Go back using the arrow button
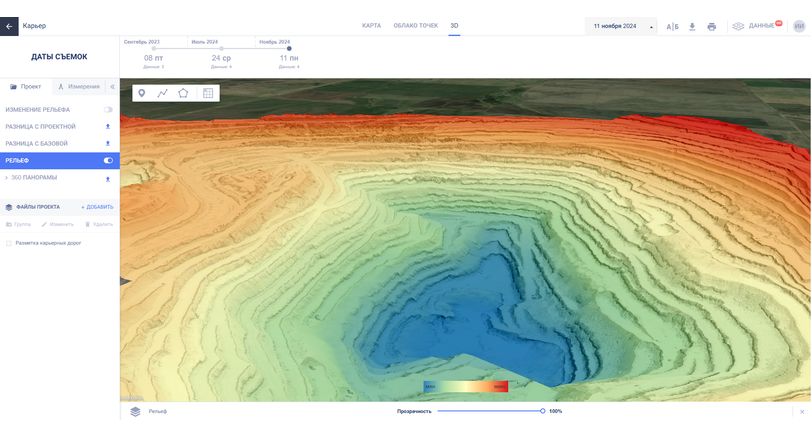The width and height of the screenshot is (812, 440). [10, 26]
